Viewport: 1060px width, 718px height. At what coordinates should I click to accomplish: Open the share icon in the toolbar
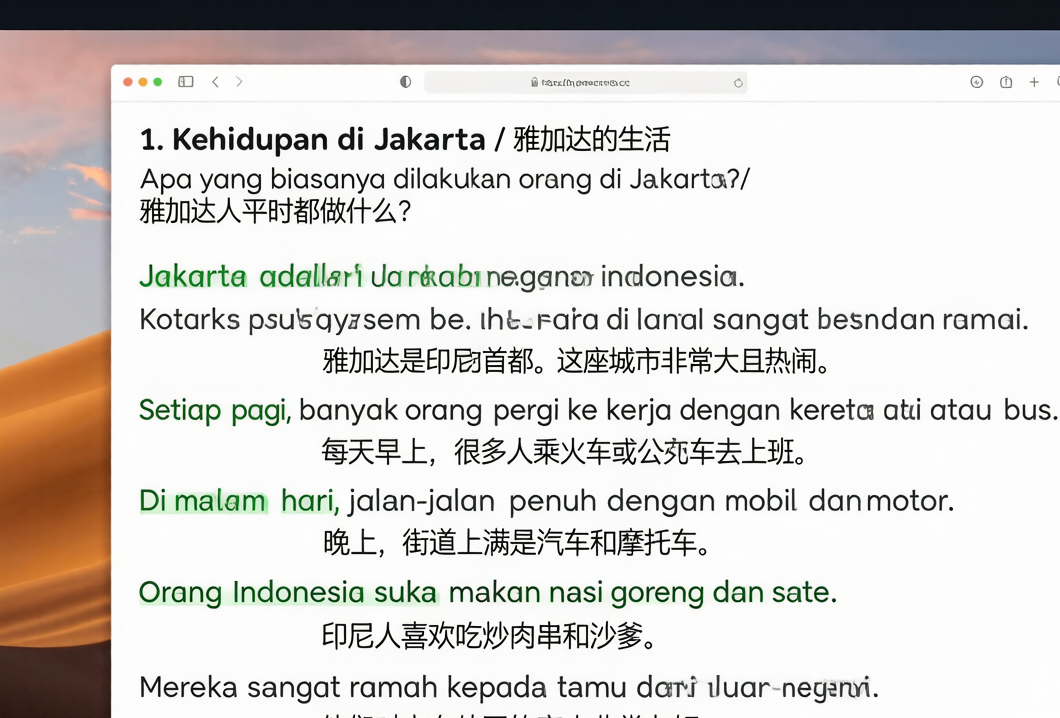pos(1006,82)
